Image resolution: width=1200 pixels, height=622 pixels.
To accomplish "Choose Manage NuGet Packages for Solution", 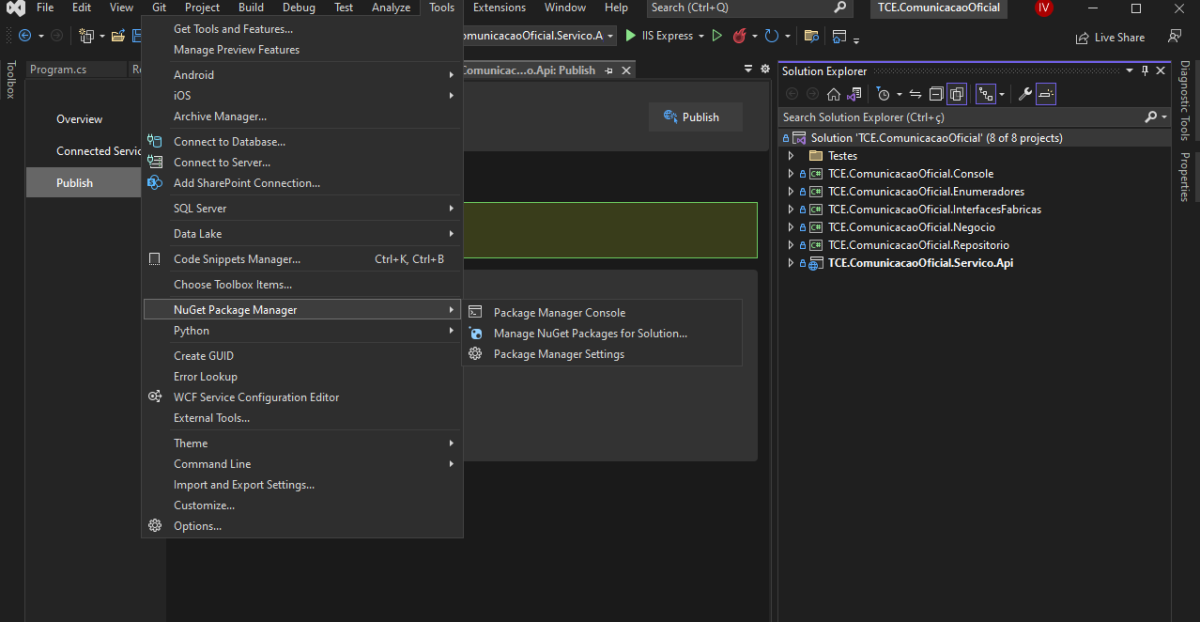I will point(590,334).
